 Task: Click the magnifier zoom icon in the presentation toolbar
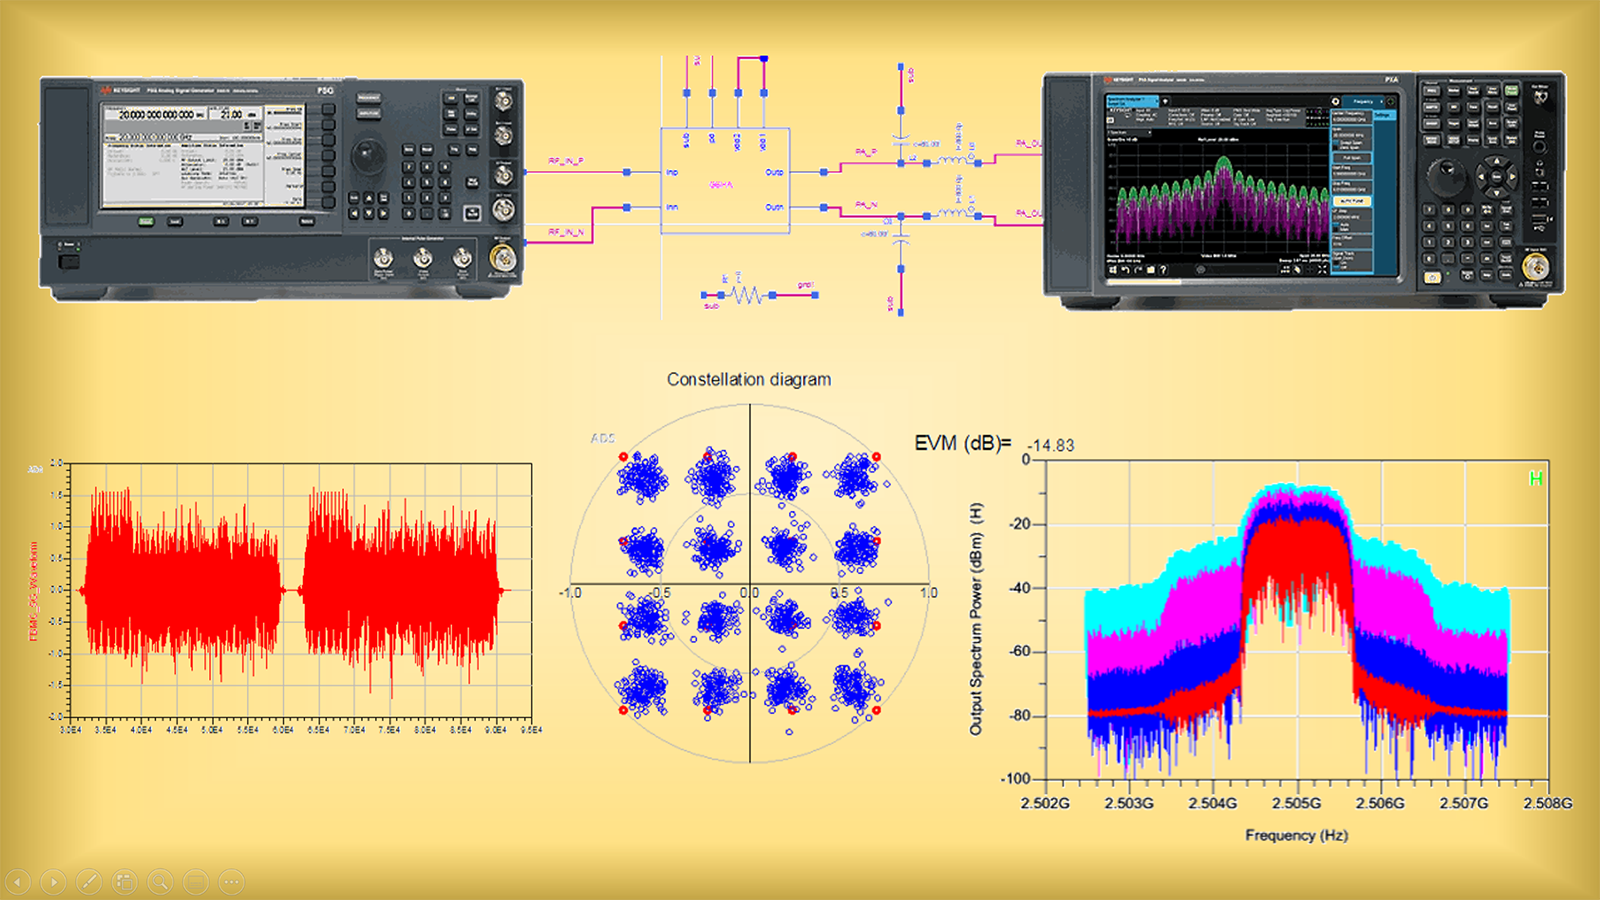(x=158, y=881)
